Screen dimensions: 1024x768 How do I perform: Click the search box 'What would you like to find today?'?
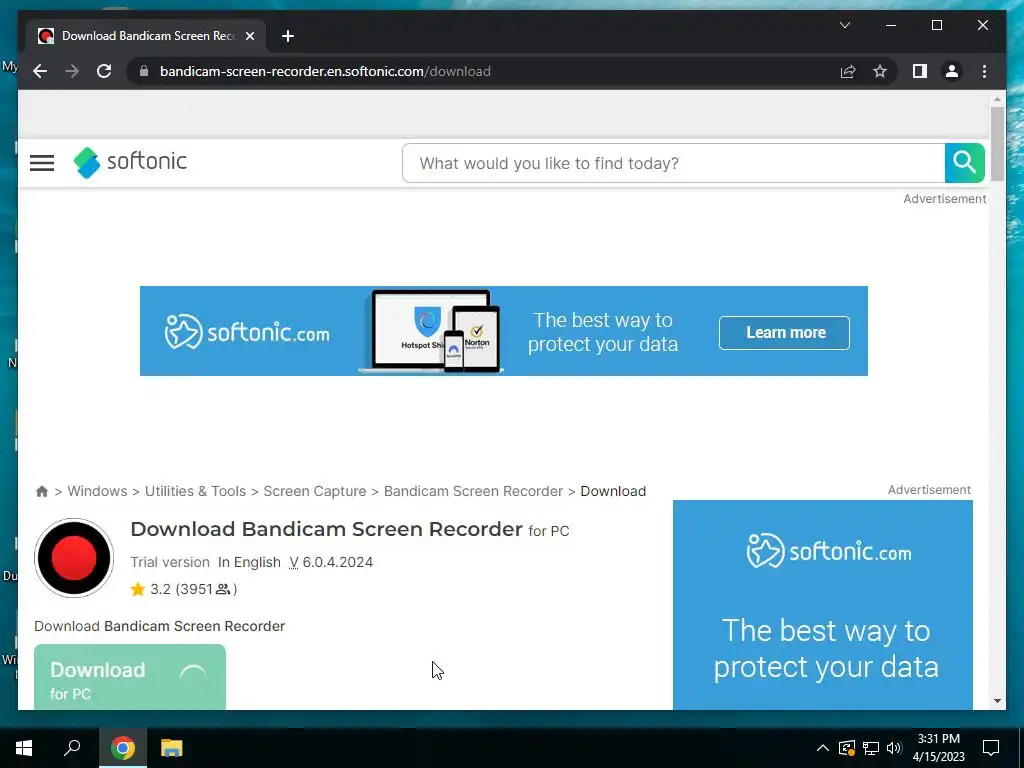(x=673, y=163)
